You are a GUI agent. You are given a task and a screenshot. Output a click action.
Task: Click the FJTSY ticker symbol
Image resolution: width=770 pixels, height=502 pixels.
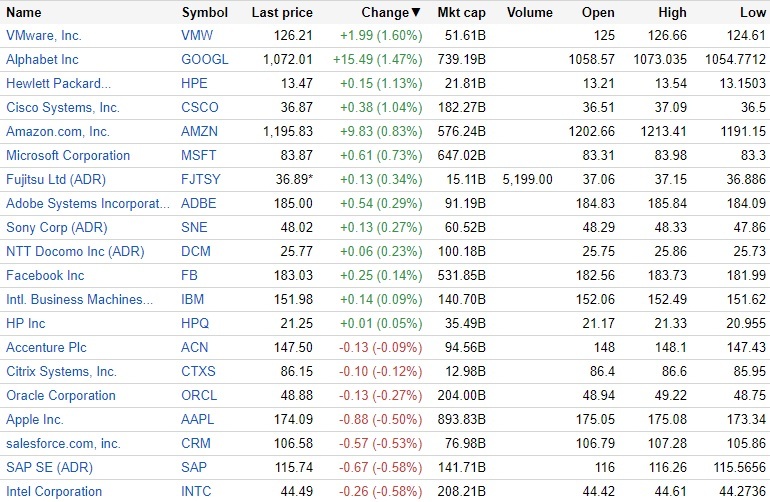pyautogui.click(x=199, y=179)
